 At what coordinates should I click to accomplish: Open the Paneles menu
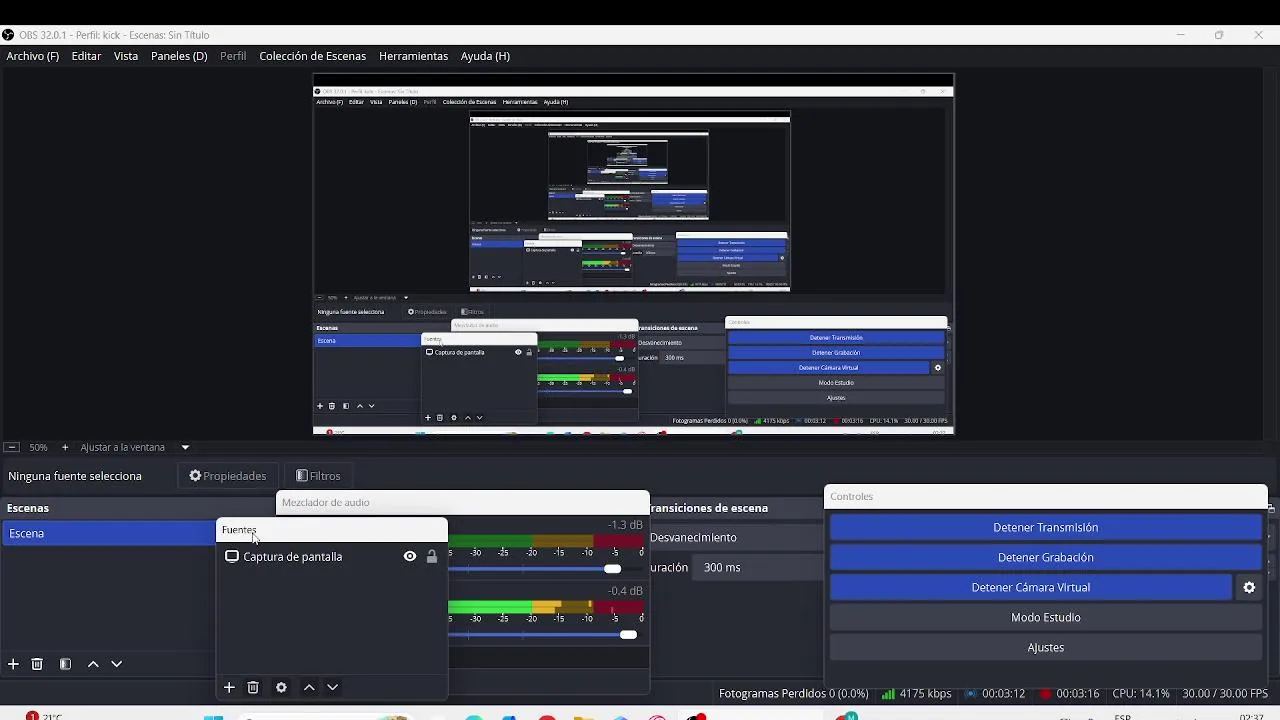coord(179,56)
